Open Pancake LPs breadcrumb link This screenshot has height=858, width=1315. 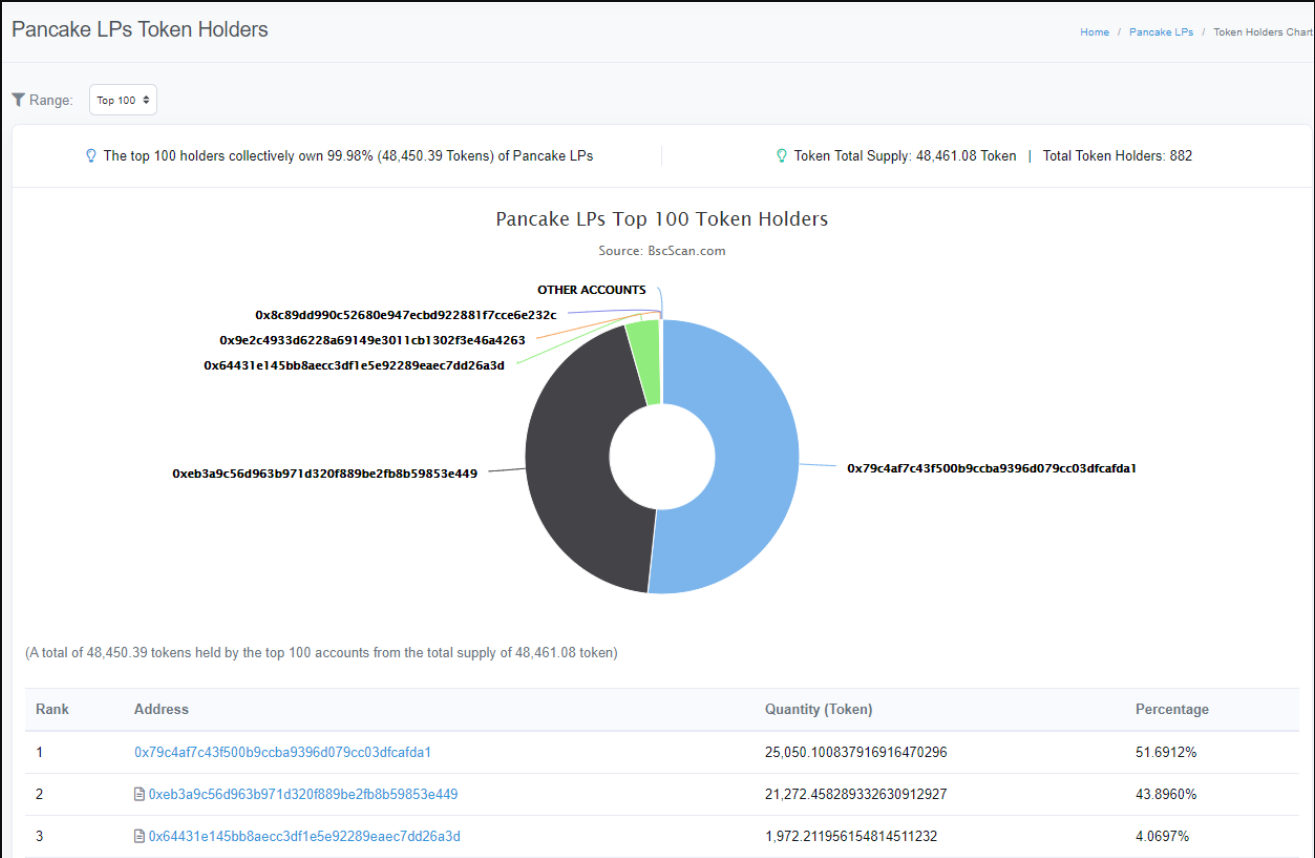[x=1161, y=32]
